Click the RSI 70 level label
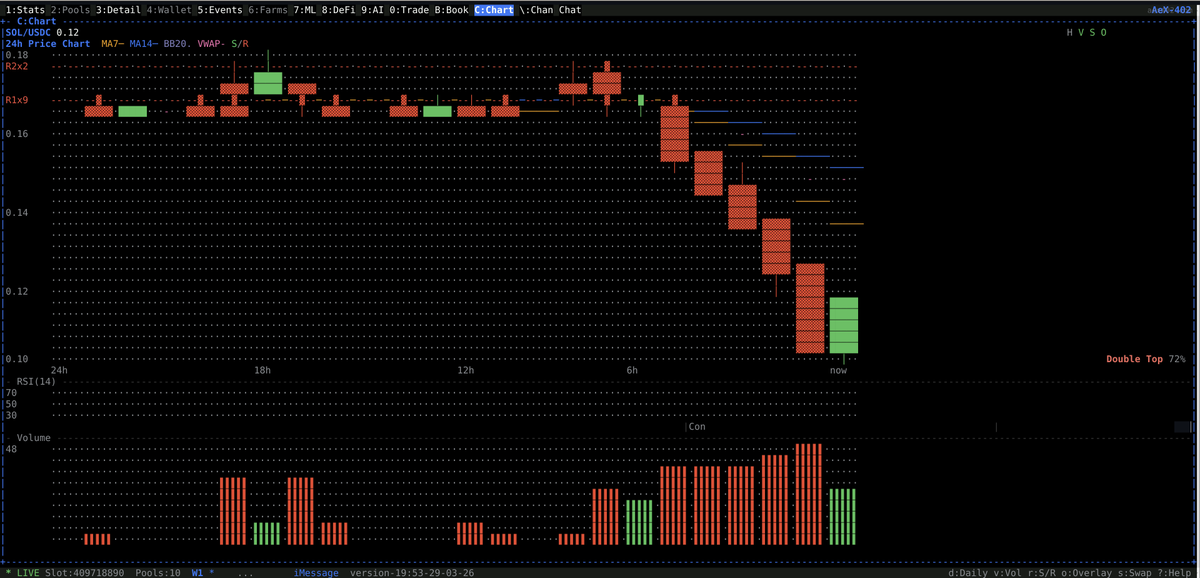 pyautogui.click(x=11, y=393)
